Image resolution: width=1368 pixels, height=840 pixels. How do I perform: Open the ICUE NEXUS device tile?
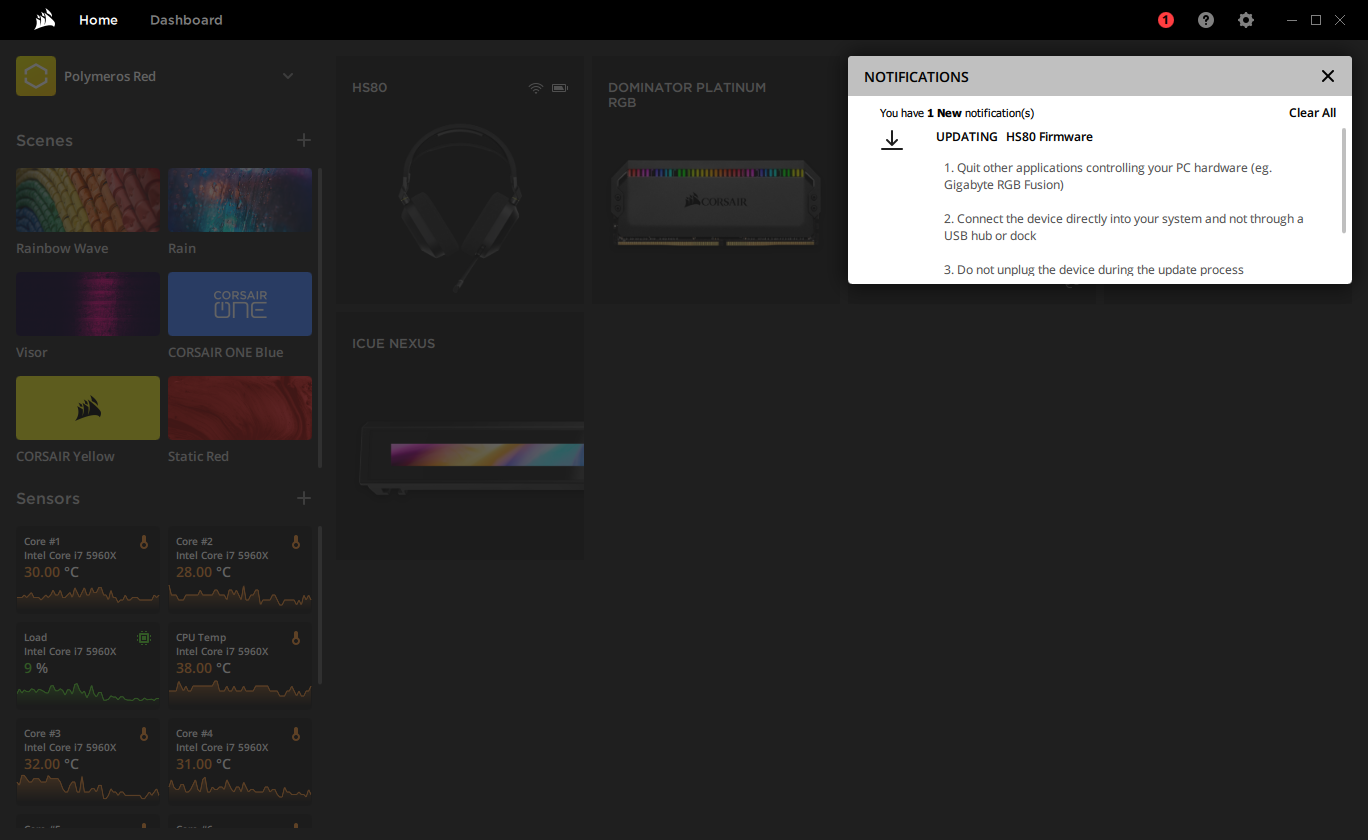[x=460, y=436]
